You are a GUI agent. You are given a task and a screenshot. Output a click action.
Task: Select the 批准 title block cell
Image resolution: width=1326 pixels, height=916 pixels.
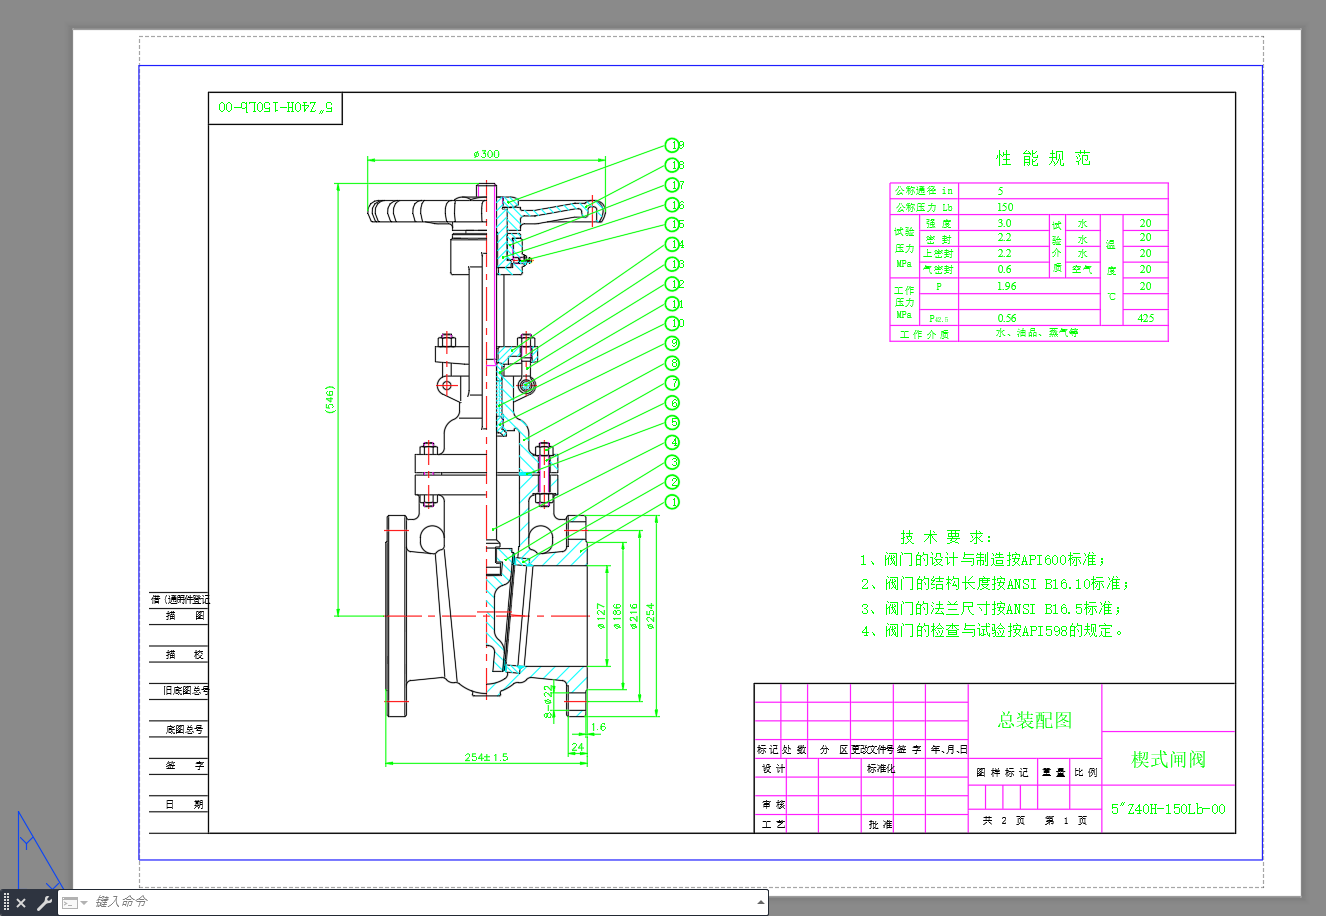click(x=880, y=824)
